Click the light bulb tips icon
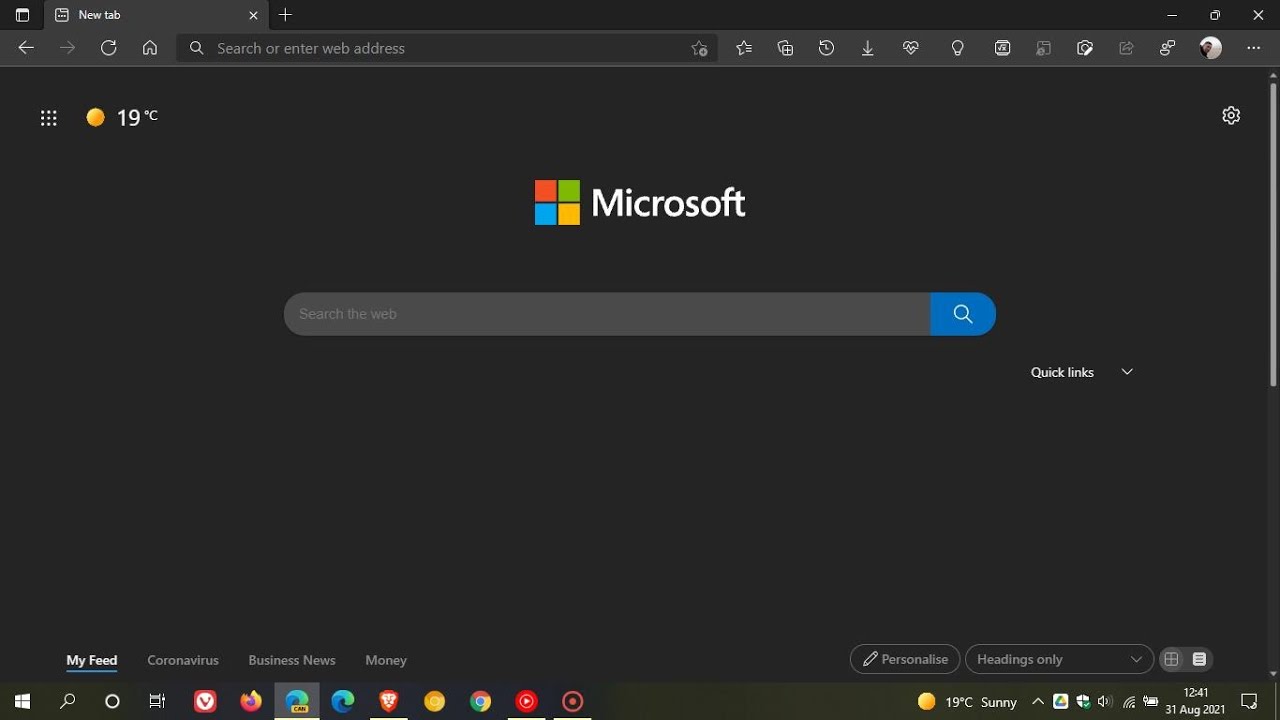Screen dimensions: 1280x720 [x=958, y=48]
